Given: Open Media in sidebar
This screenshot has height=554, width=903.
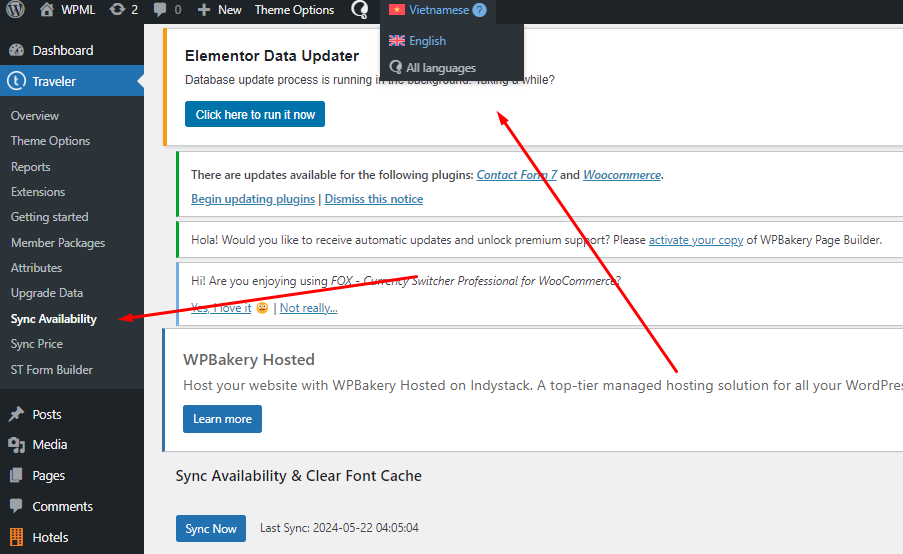Looking at the screenshot, I should [x=50, y=445].
